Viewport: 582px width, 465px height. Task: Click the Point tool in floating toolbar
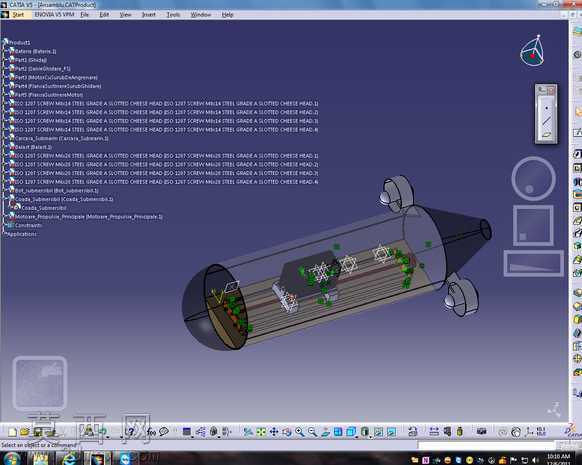point(546,108)
